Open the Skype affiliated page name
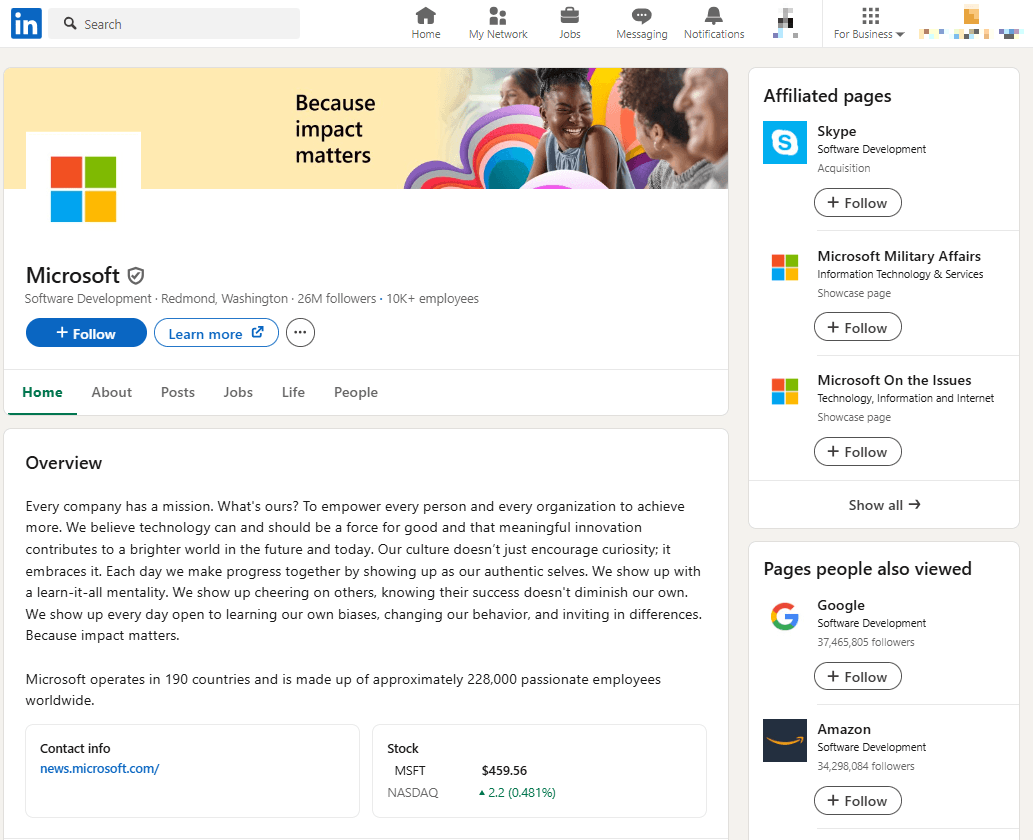This screenshot has width=1033, height=840. pos(837,131)
